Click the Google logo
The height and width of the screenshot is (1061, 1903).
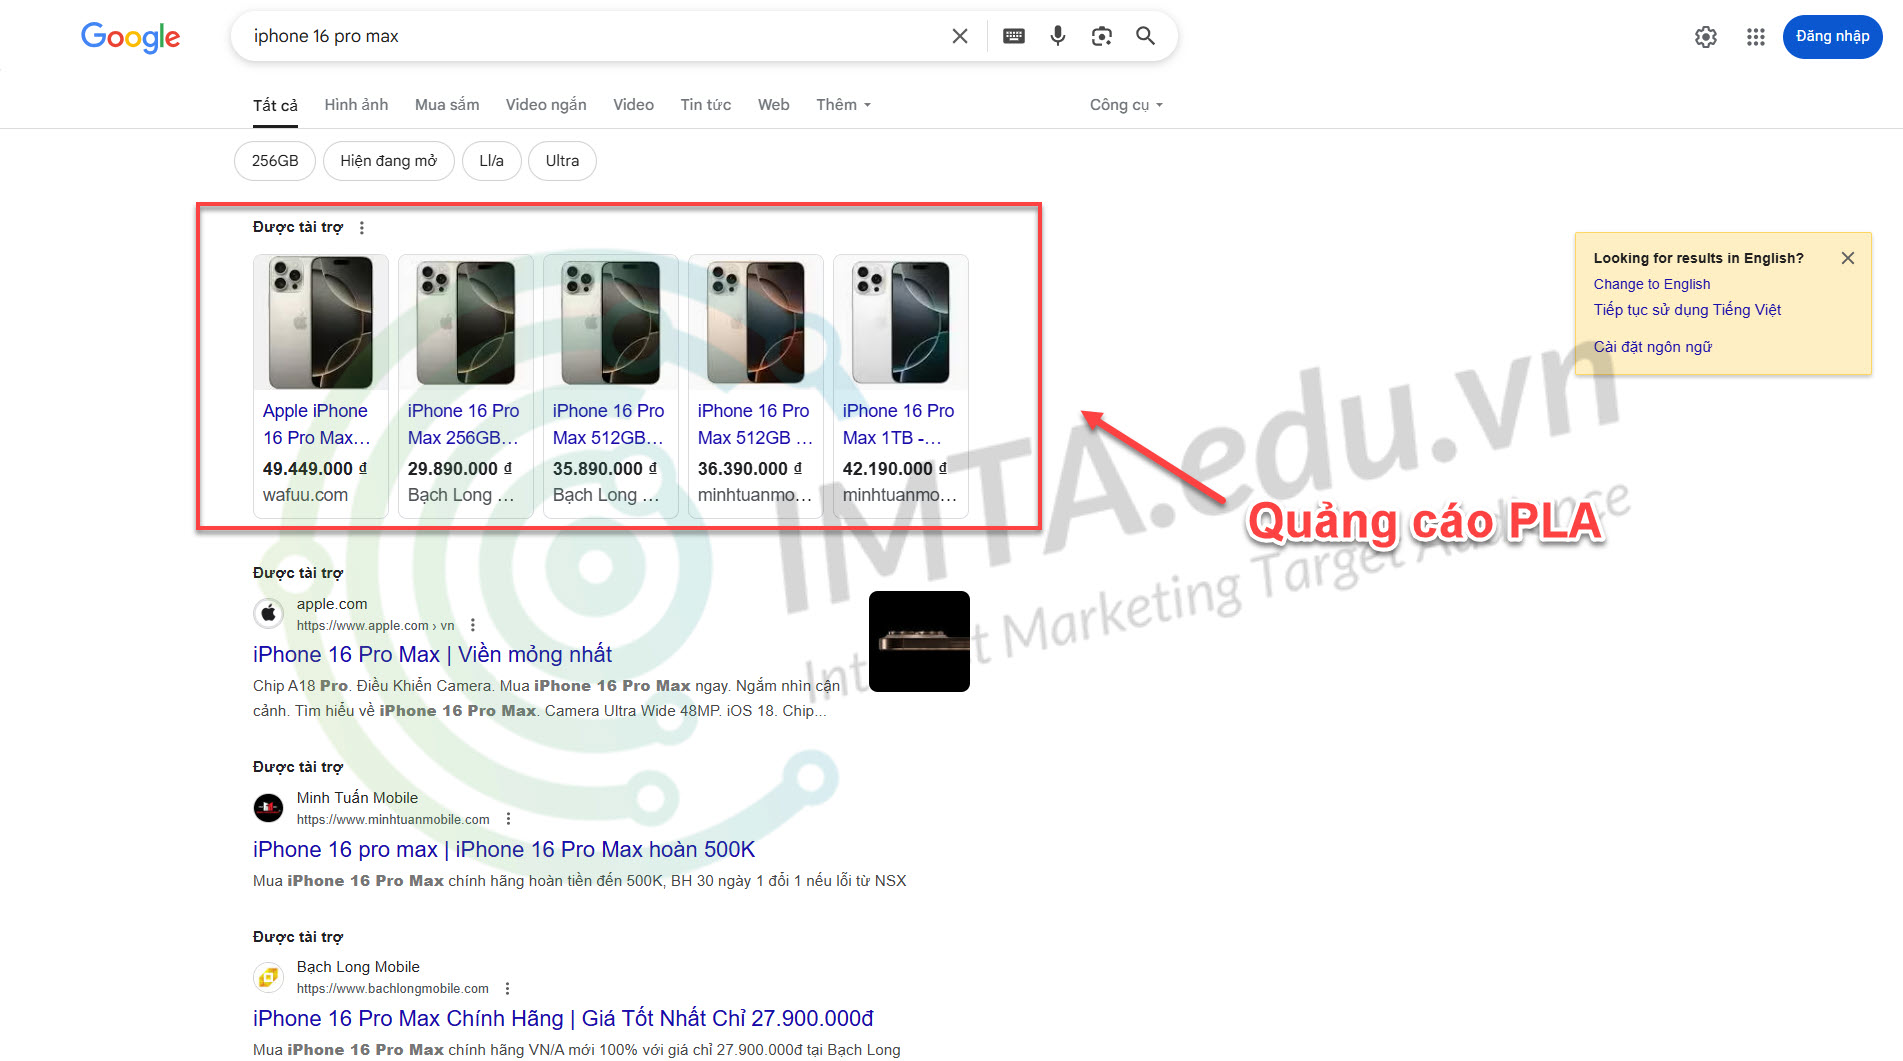131,37
